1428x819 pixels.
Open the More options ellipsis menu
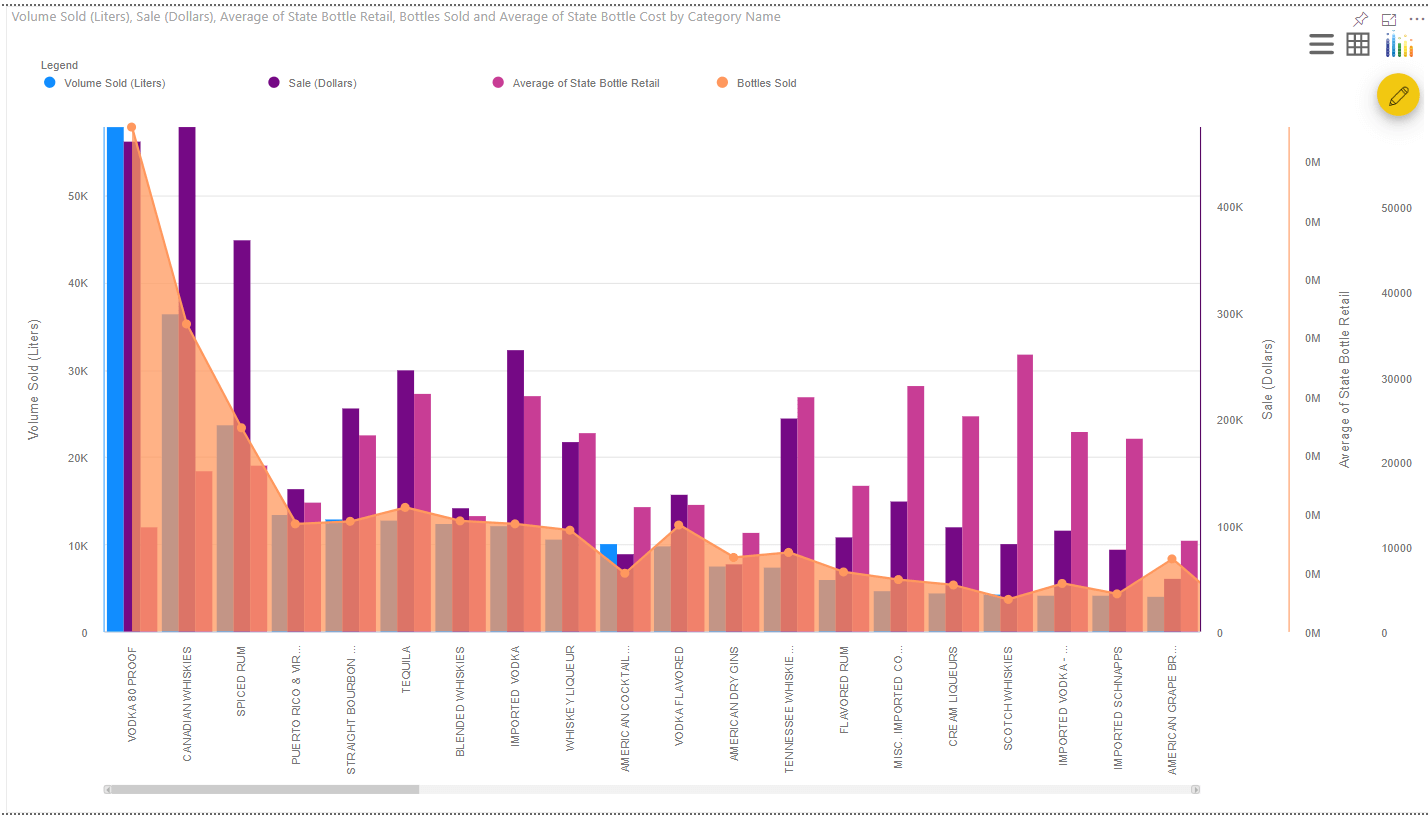[1419, 18]
